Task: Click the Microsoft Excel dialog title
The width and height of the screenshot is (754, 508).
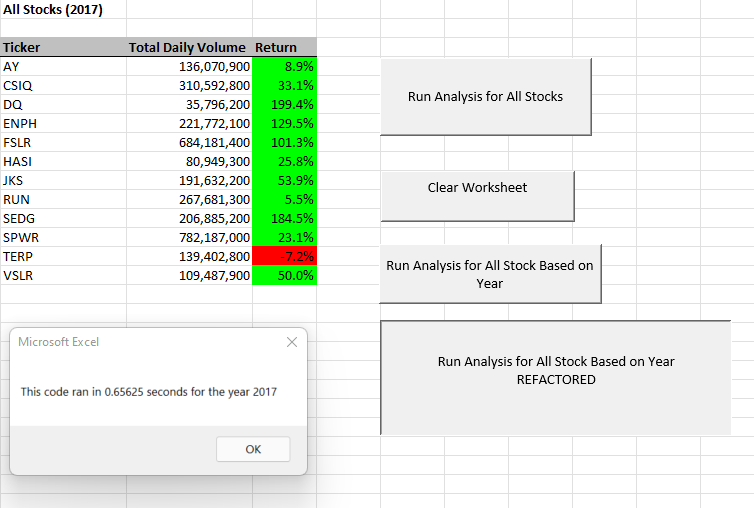Action: (x=59, y=342)
